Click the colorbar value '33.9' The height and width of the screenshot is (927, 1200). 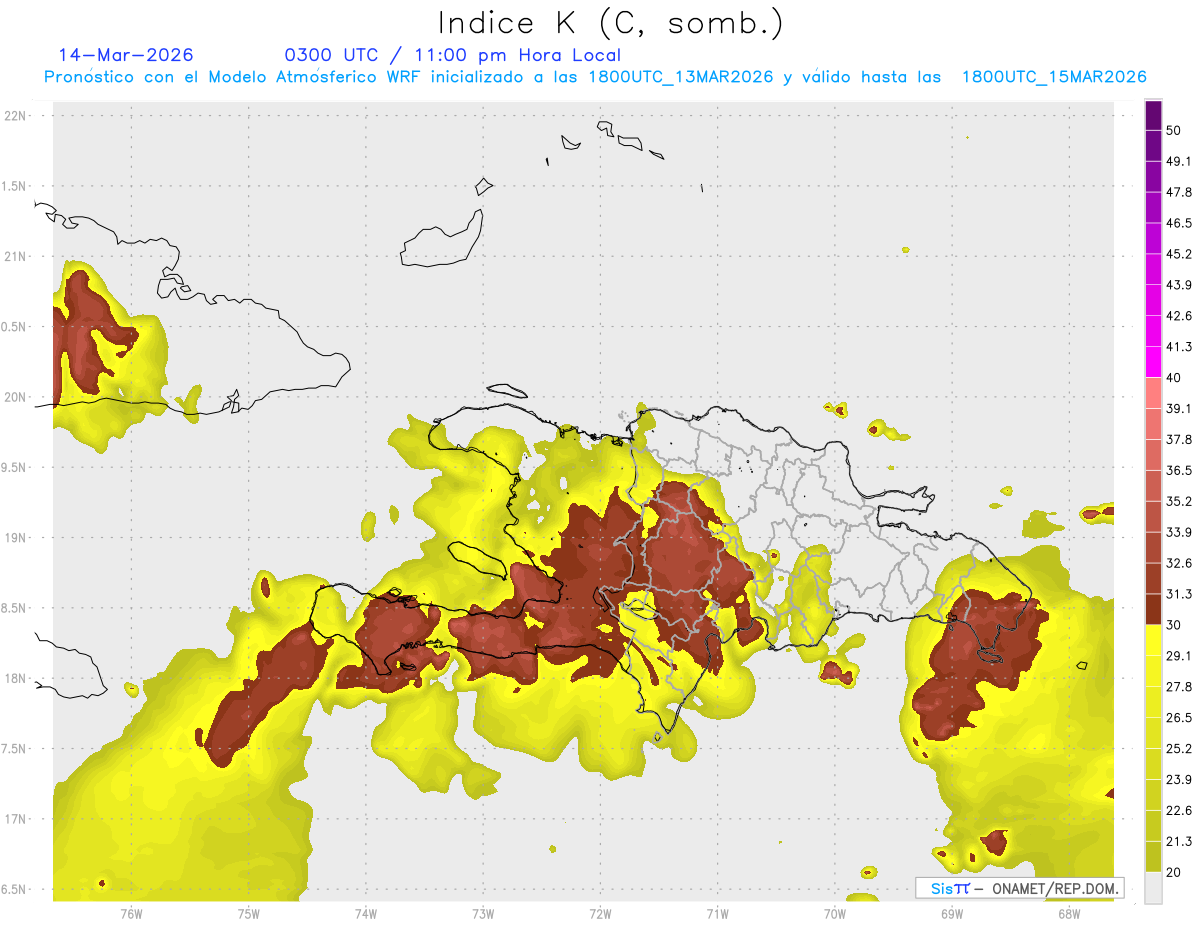(1179, 532)
